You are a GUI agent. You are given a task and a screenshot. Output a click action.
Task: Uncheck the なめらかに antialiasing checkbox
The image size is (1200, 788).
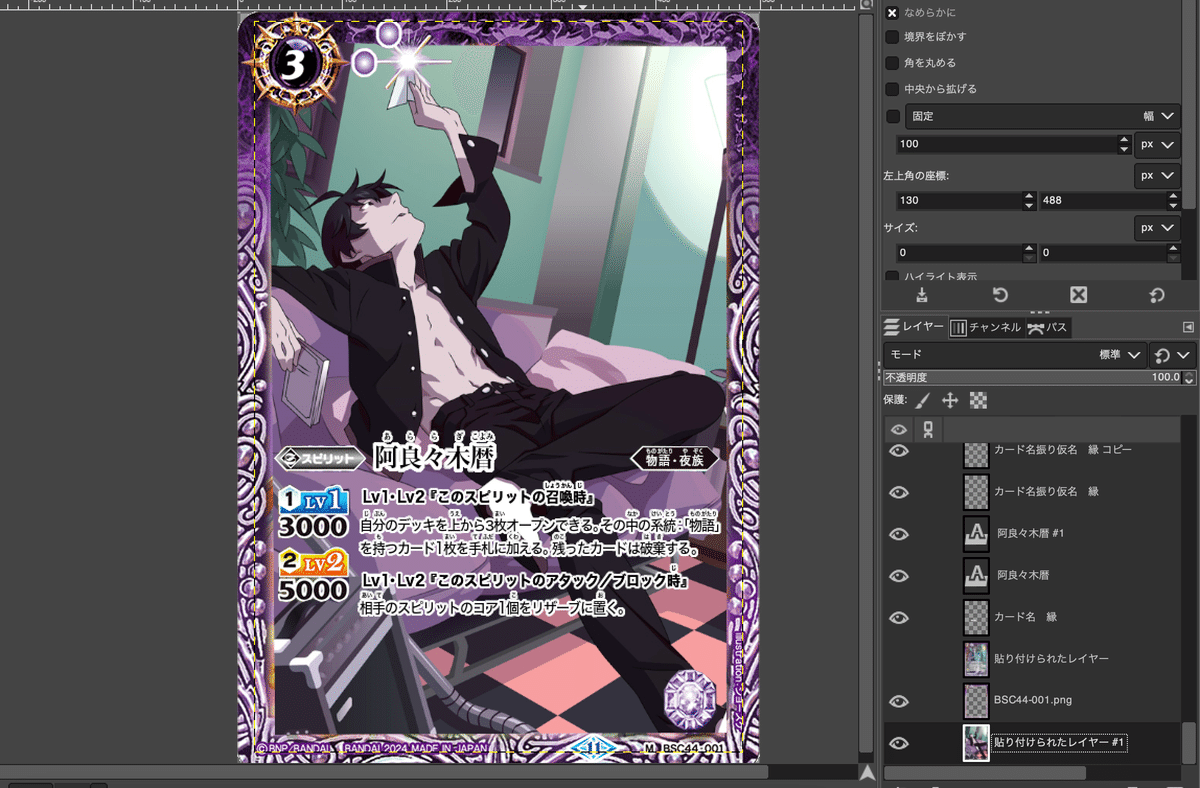tap(892, 12)
